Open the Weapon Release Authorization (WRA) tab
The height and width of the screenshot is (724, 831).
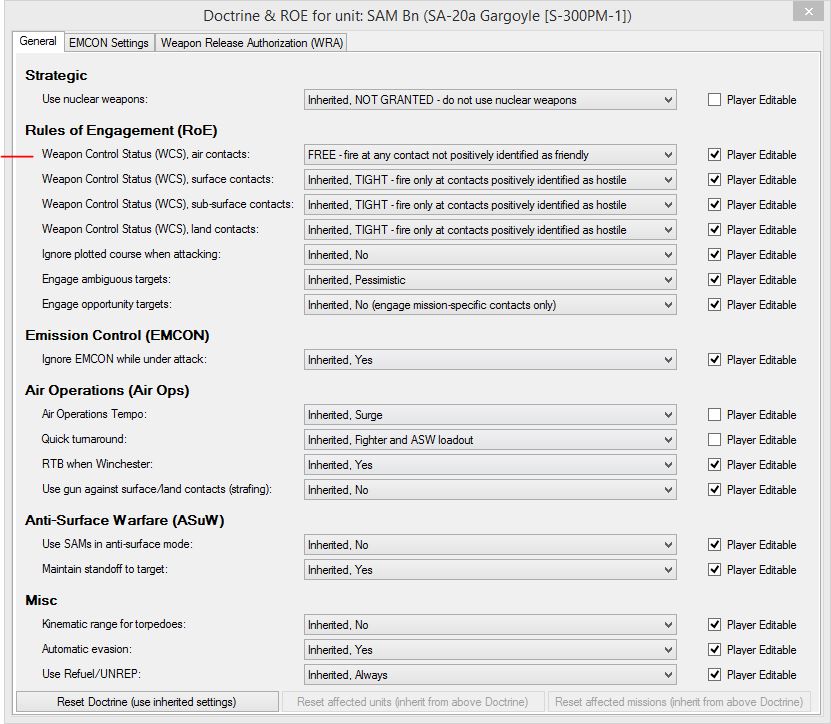click(x=252, y=42)
